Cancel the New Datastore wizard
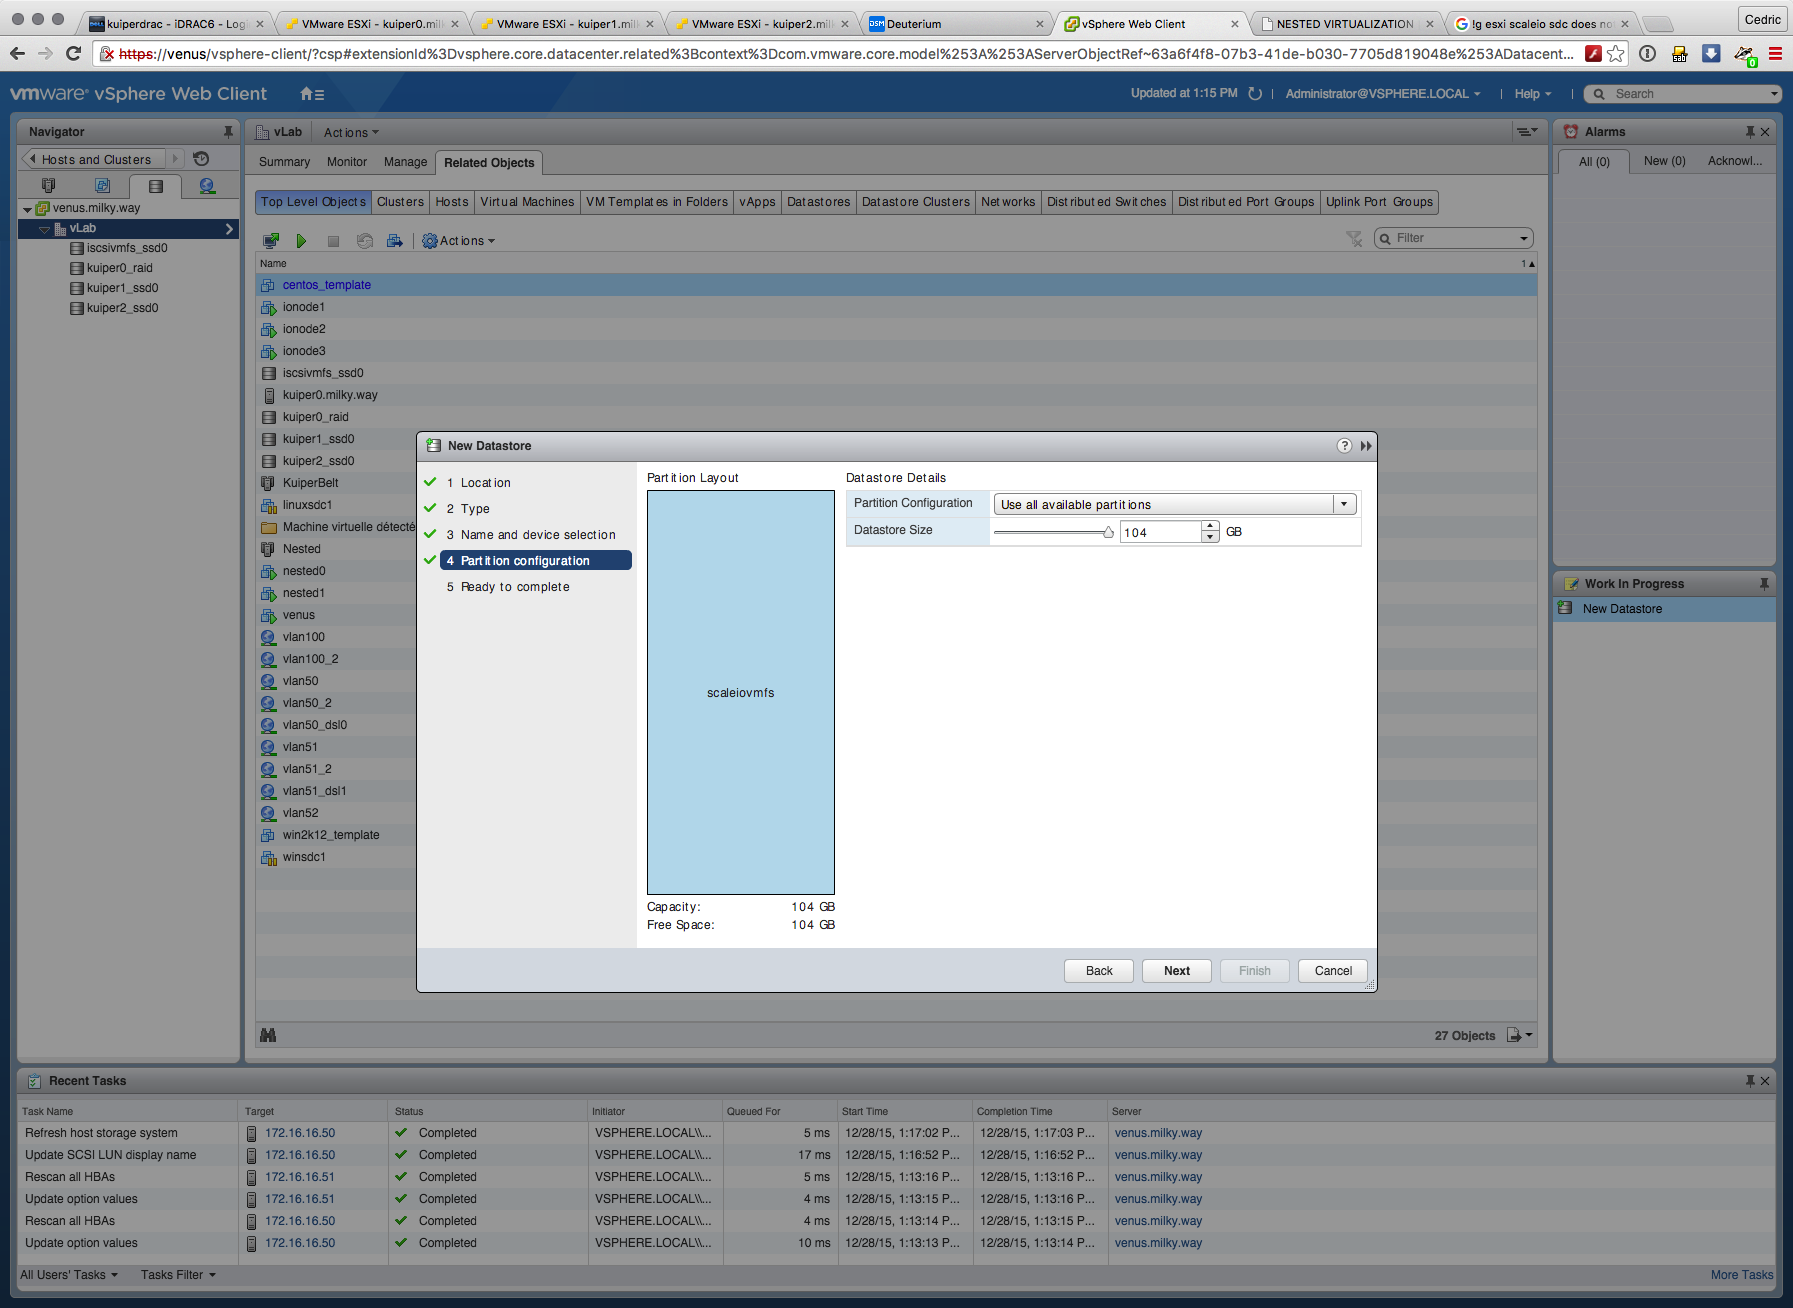1793x1308 pixels. click(1332, 971)
